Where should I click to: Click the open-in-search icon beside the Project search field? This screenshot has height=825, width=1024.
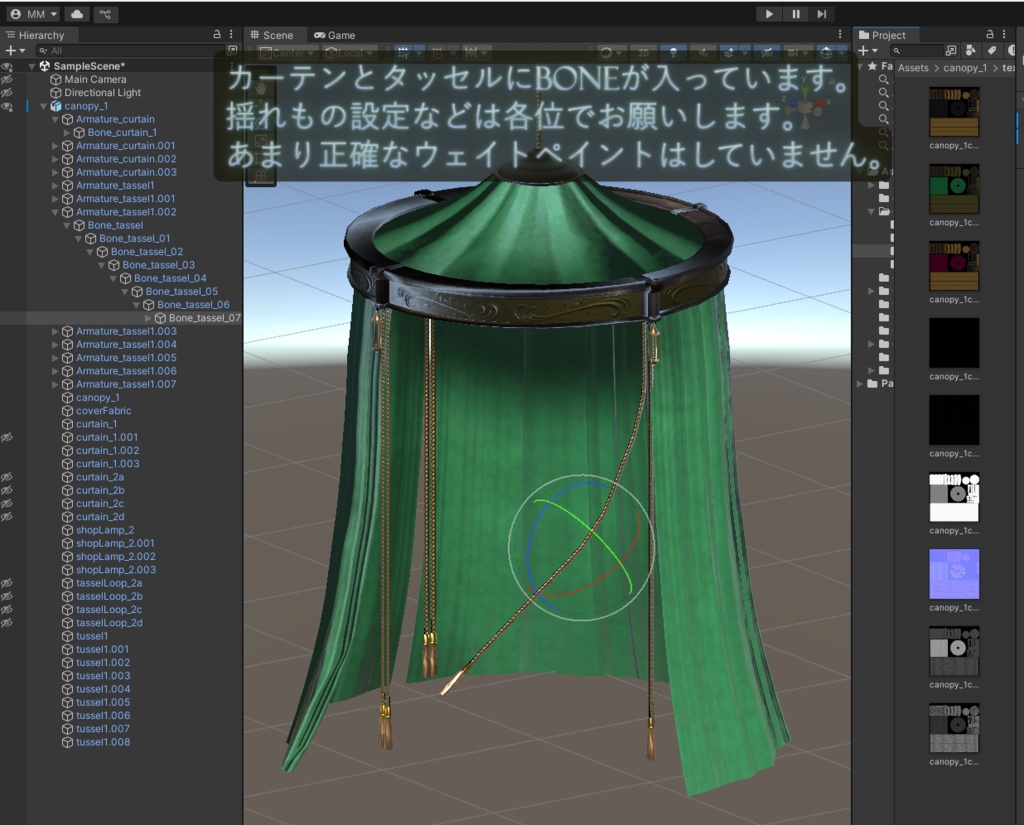[951, 50]
